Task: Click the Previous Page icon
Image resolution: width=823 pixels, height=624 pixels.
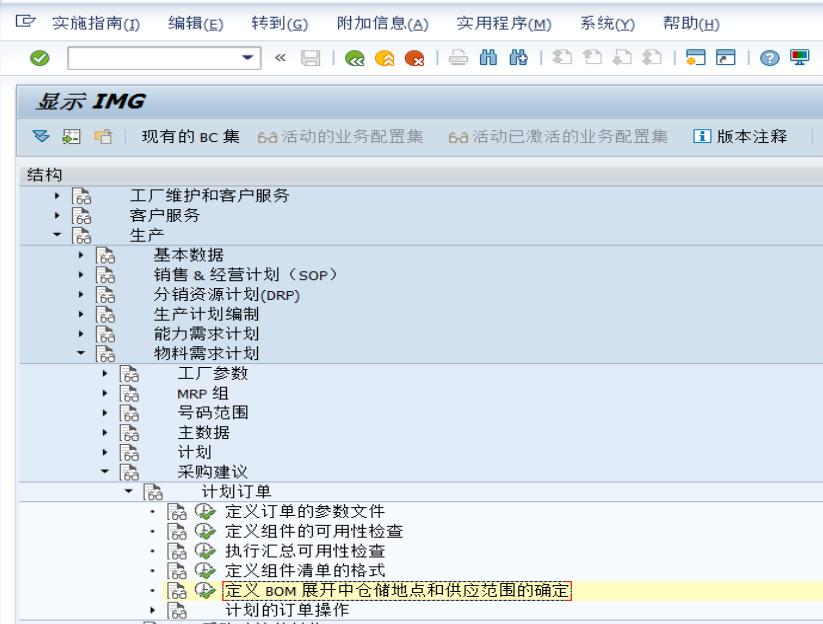Action: coord(593,58)
